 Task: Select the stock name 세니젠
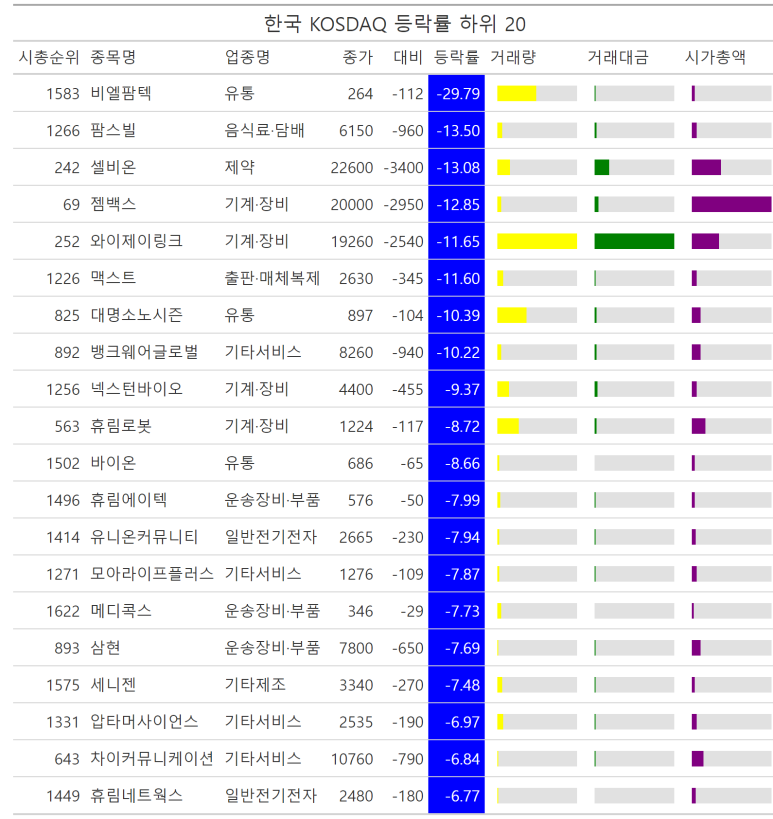click(x=113, y=685)
